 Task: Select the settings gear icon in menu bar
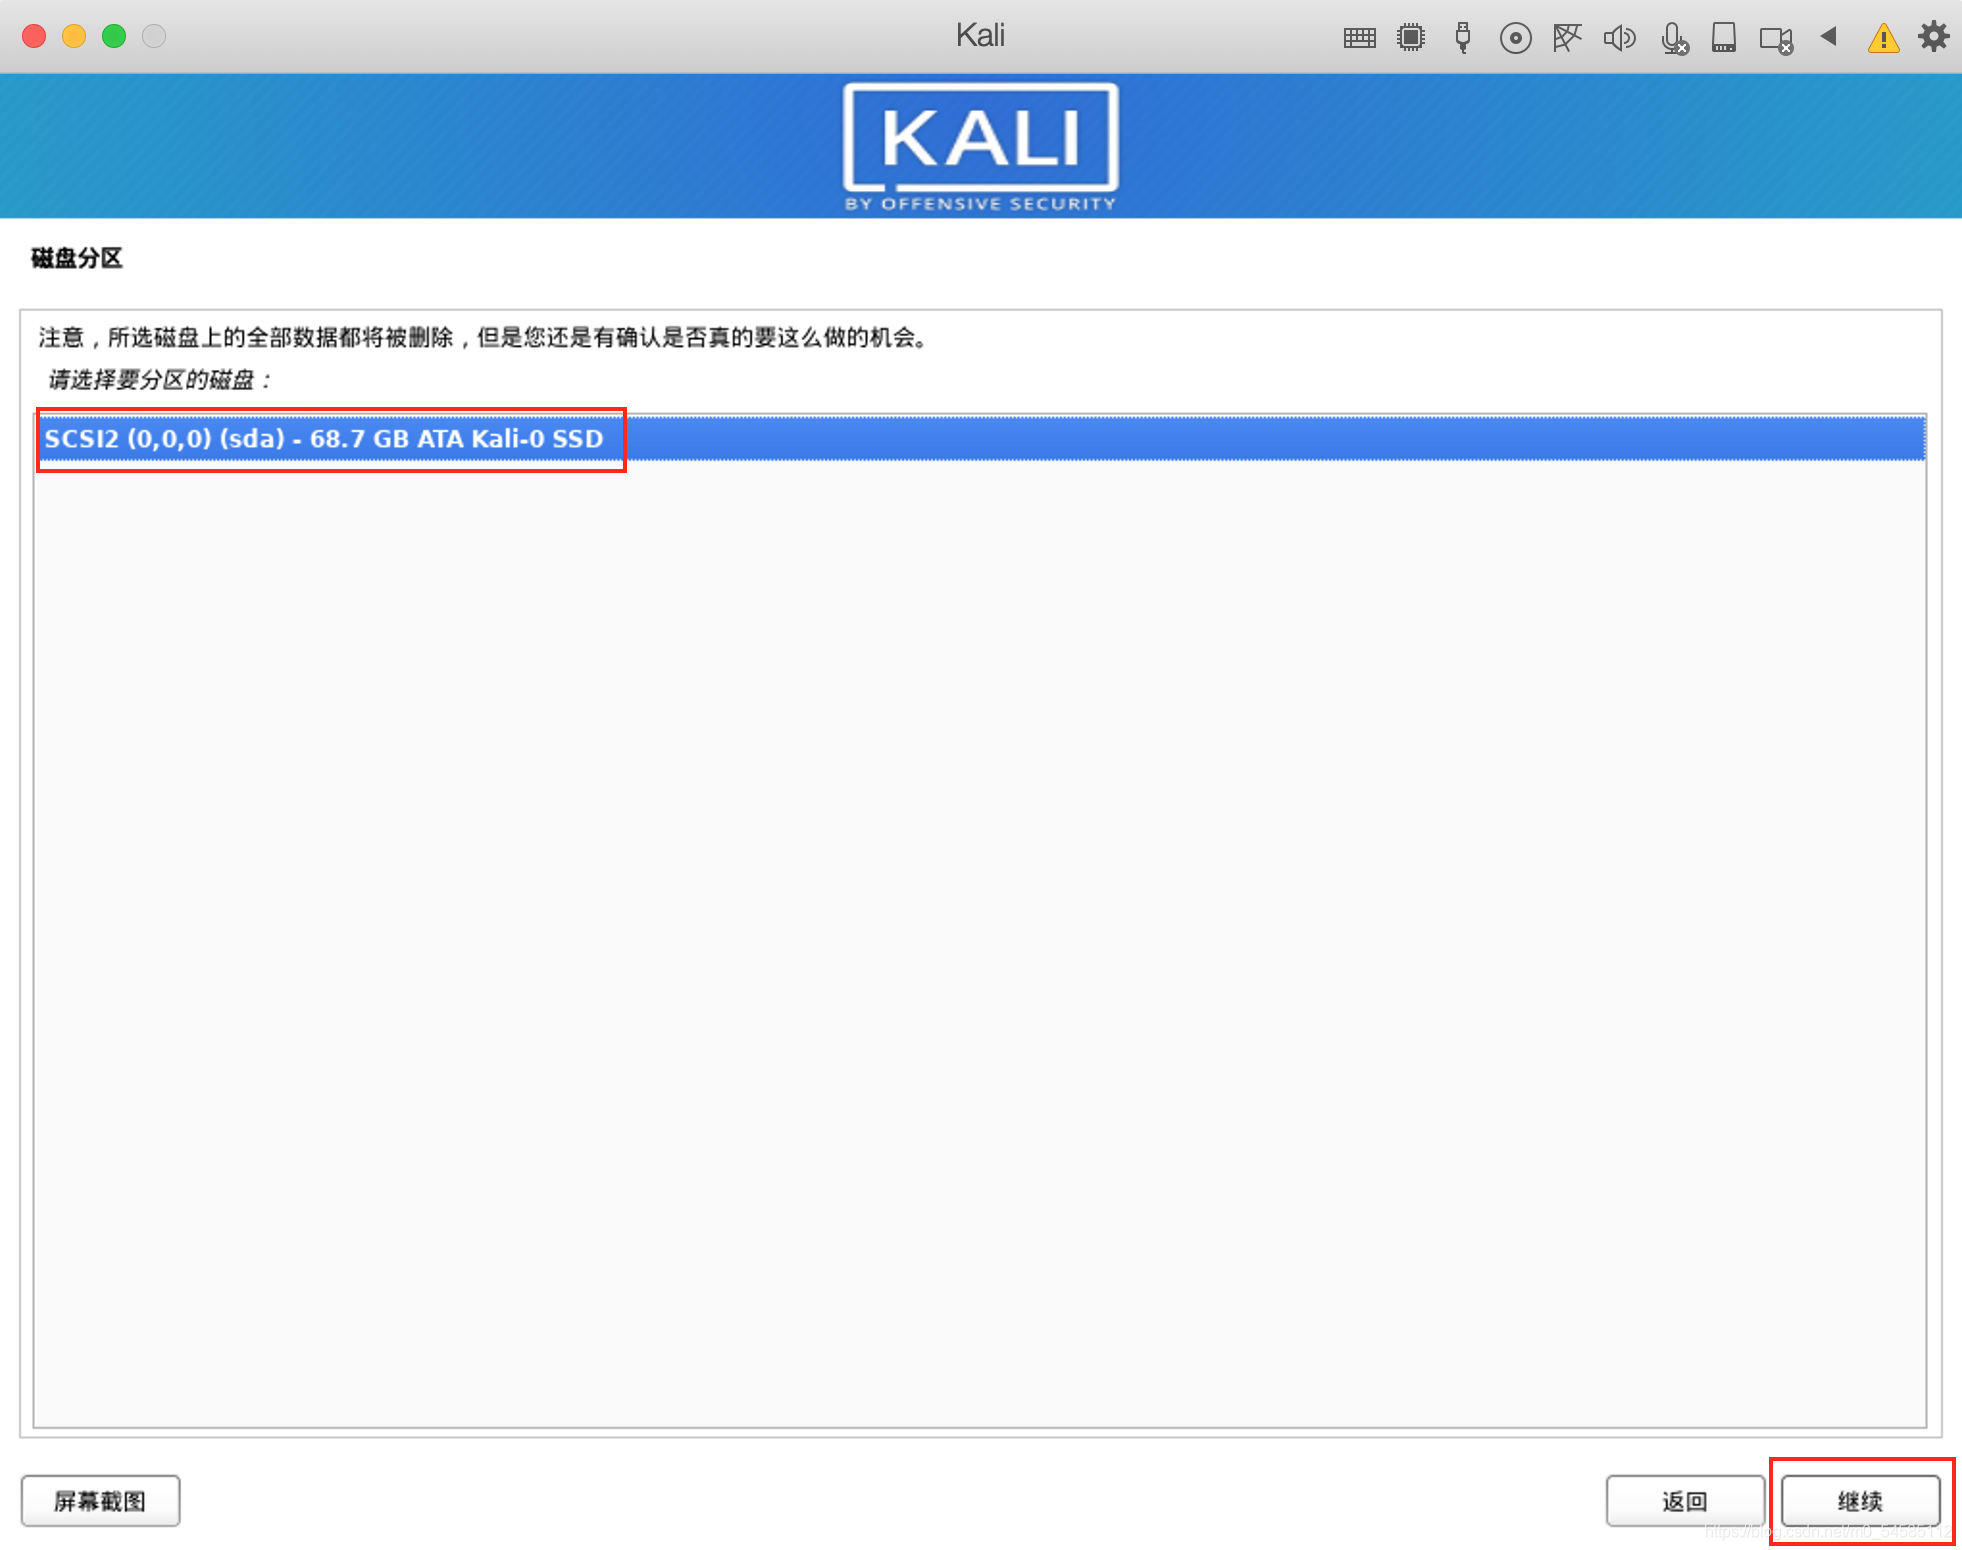(1933, 35)
